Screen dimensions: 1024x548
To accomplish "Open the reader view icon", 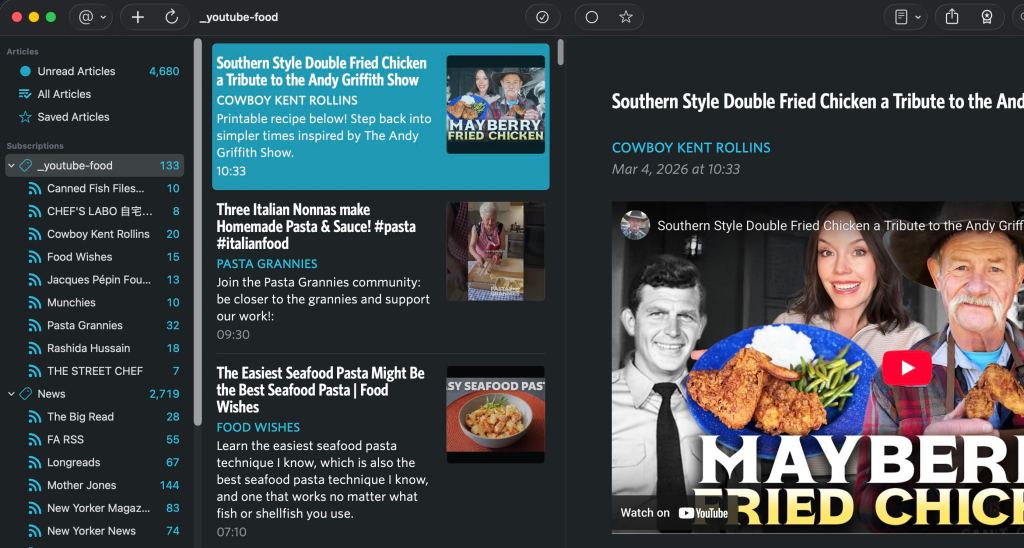I will pyautogui.click(x=901, y=17).
